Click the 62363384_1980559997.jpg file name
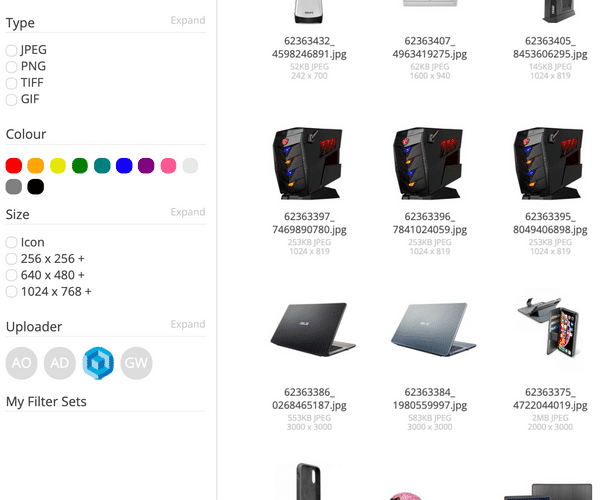The image size is (600, 500). (x=430, y=399)
